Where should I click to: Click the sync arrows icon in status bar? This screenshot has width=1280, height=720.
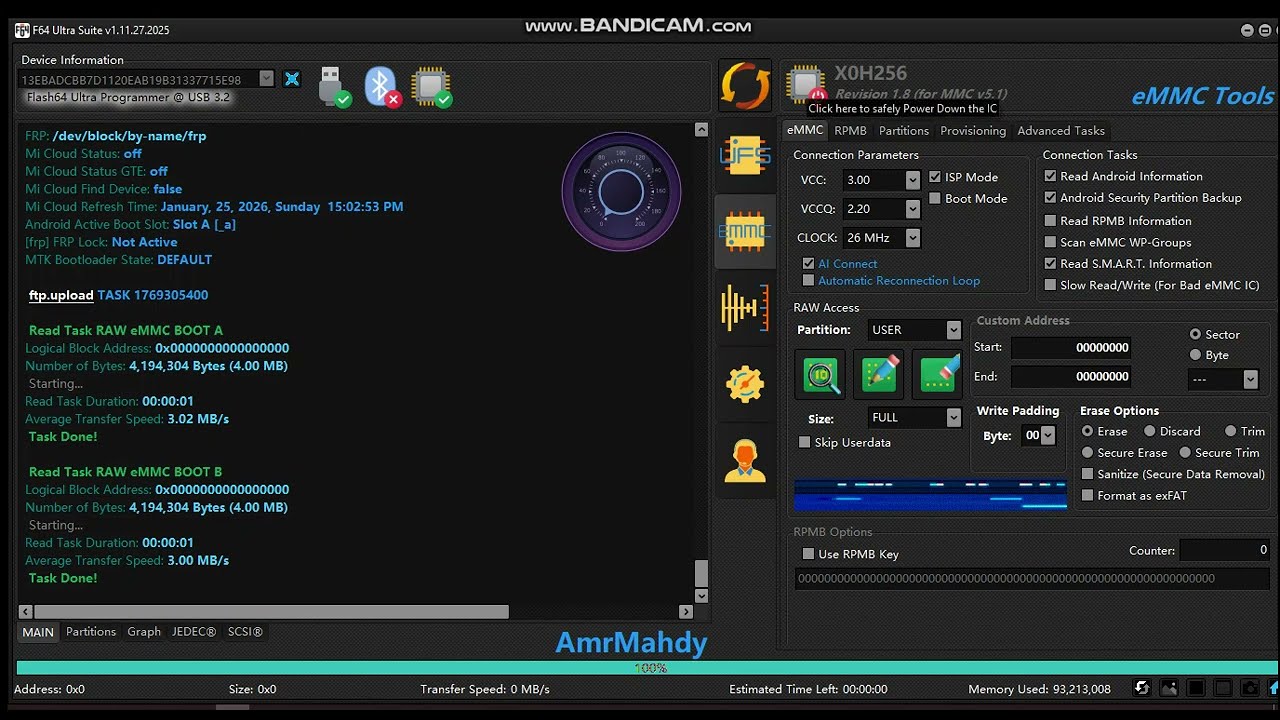point(1141,688)
